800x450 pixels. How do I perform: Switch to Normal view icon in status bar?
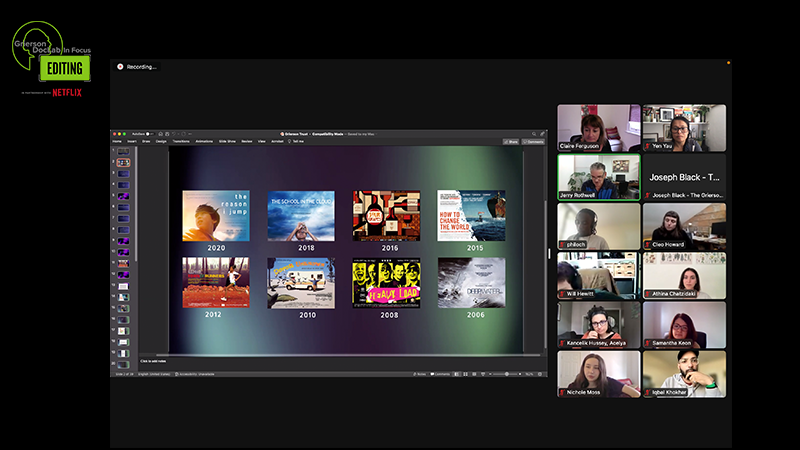(x=457, y=374)
